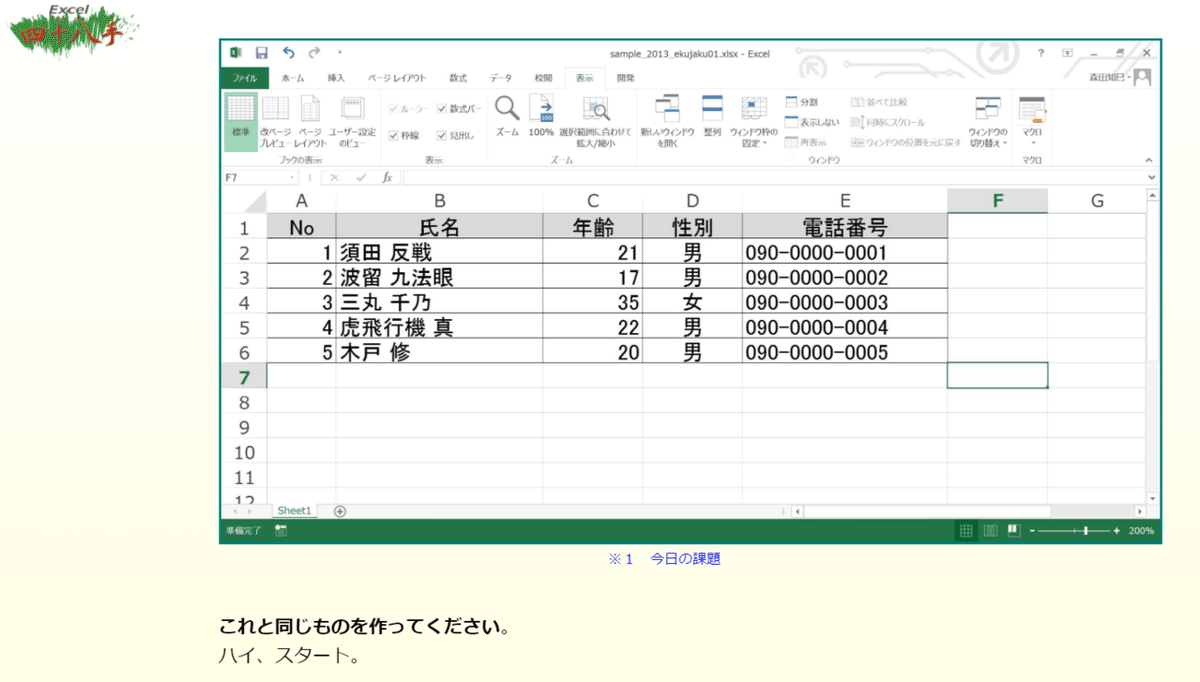Add a new sheet with the + button
1200x682 pixels.
[339, 510]
